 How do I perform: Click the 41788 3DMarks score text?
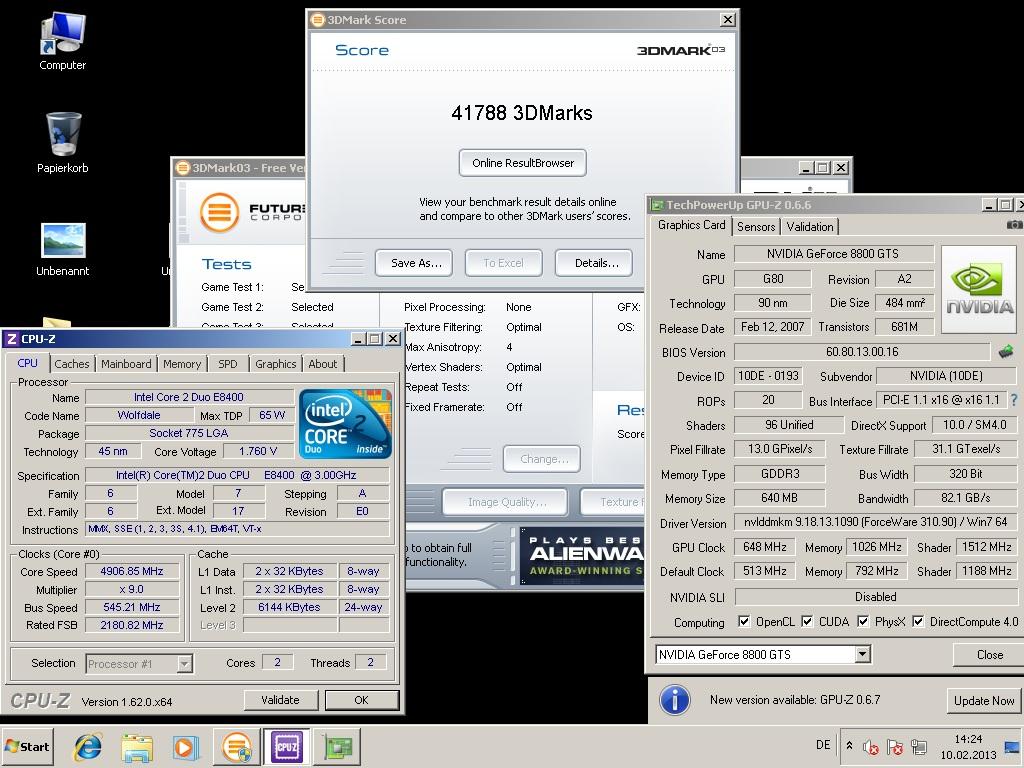pos(522,114)
